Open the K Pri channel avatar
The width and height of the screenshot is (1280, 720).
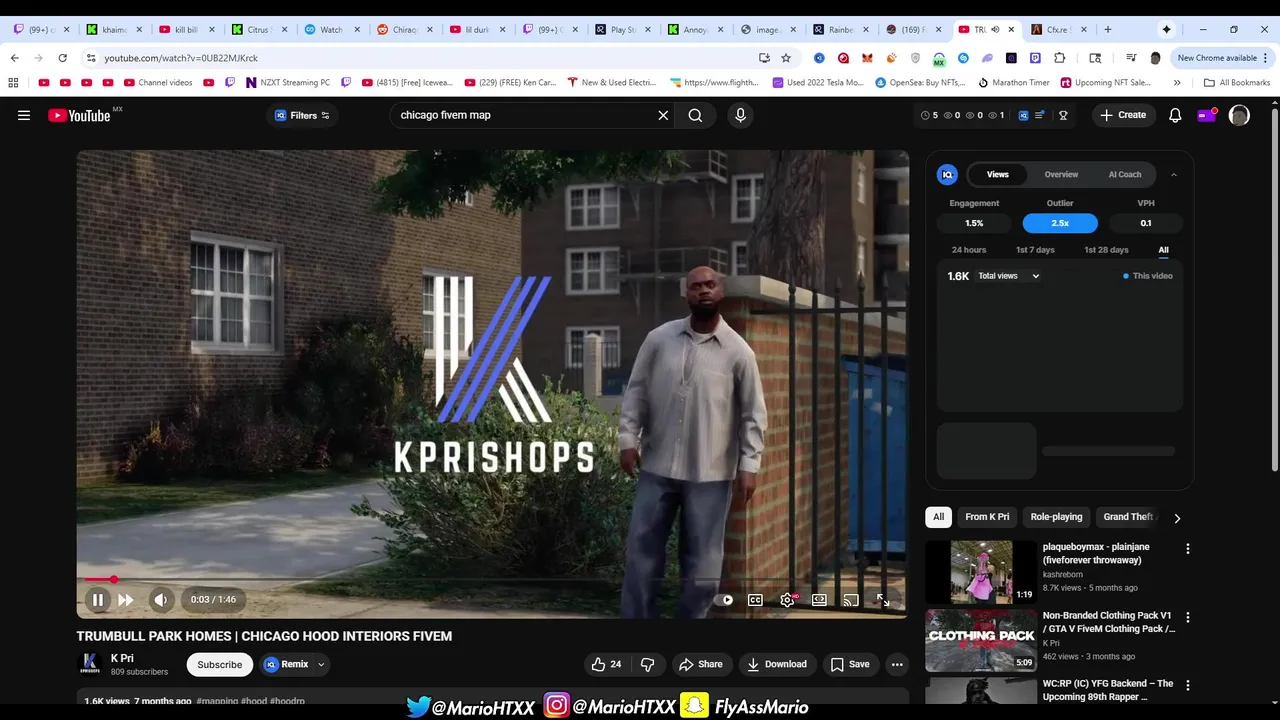coord(89,664)
